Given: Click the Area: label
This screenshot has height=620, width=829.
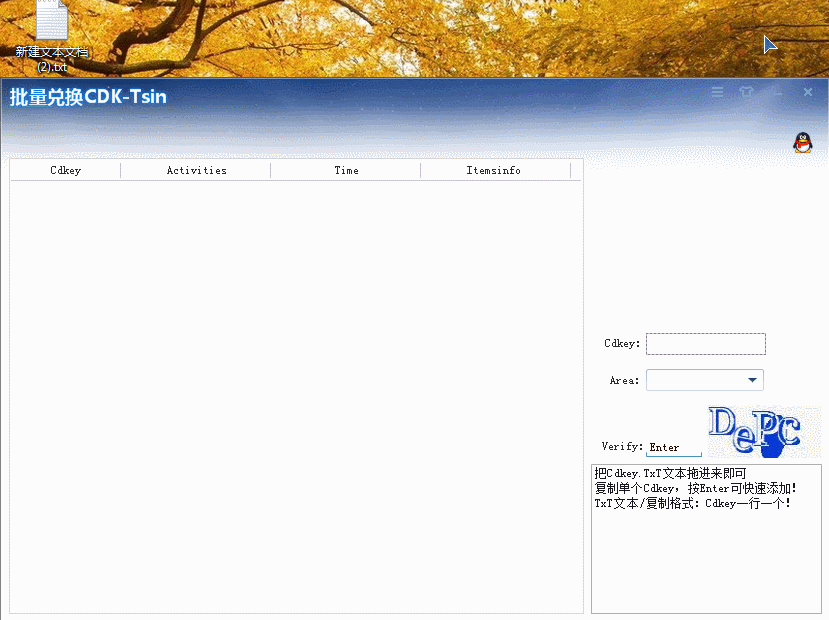Looking at the screenshot, I should [624, 381].
